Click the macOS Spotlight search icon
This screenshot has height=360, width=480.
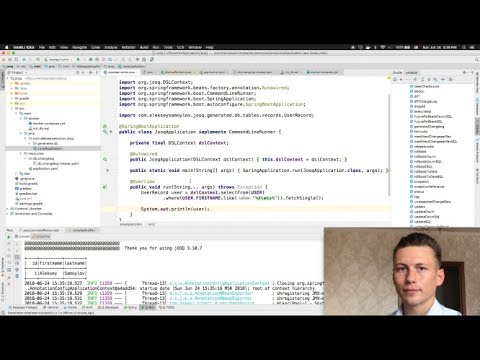[x=465, y=47]
